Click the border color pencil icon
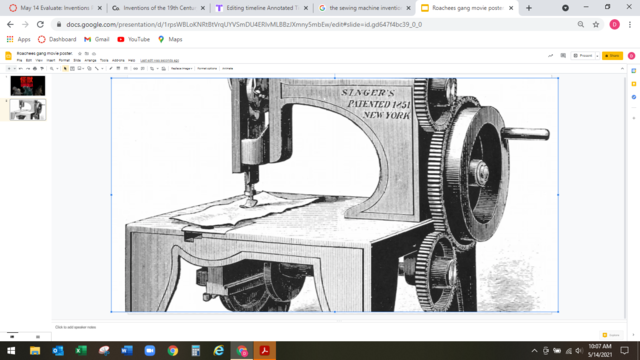Screen dimensions: 640x360 click(111, 69)
